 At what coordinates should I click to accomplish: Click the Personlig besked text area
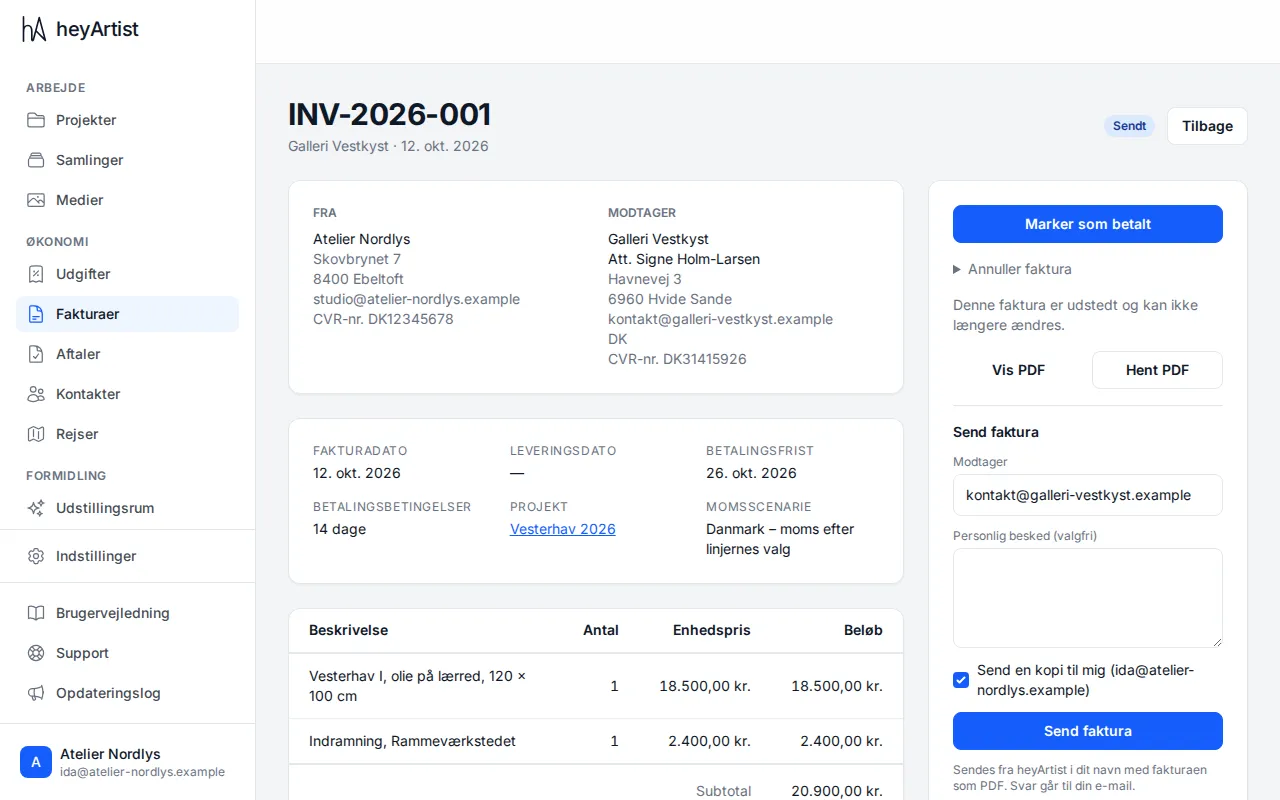point(1088,598)
